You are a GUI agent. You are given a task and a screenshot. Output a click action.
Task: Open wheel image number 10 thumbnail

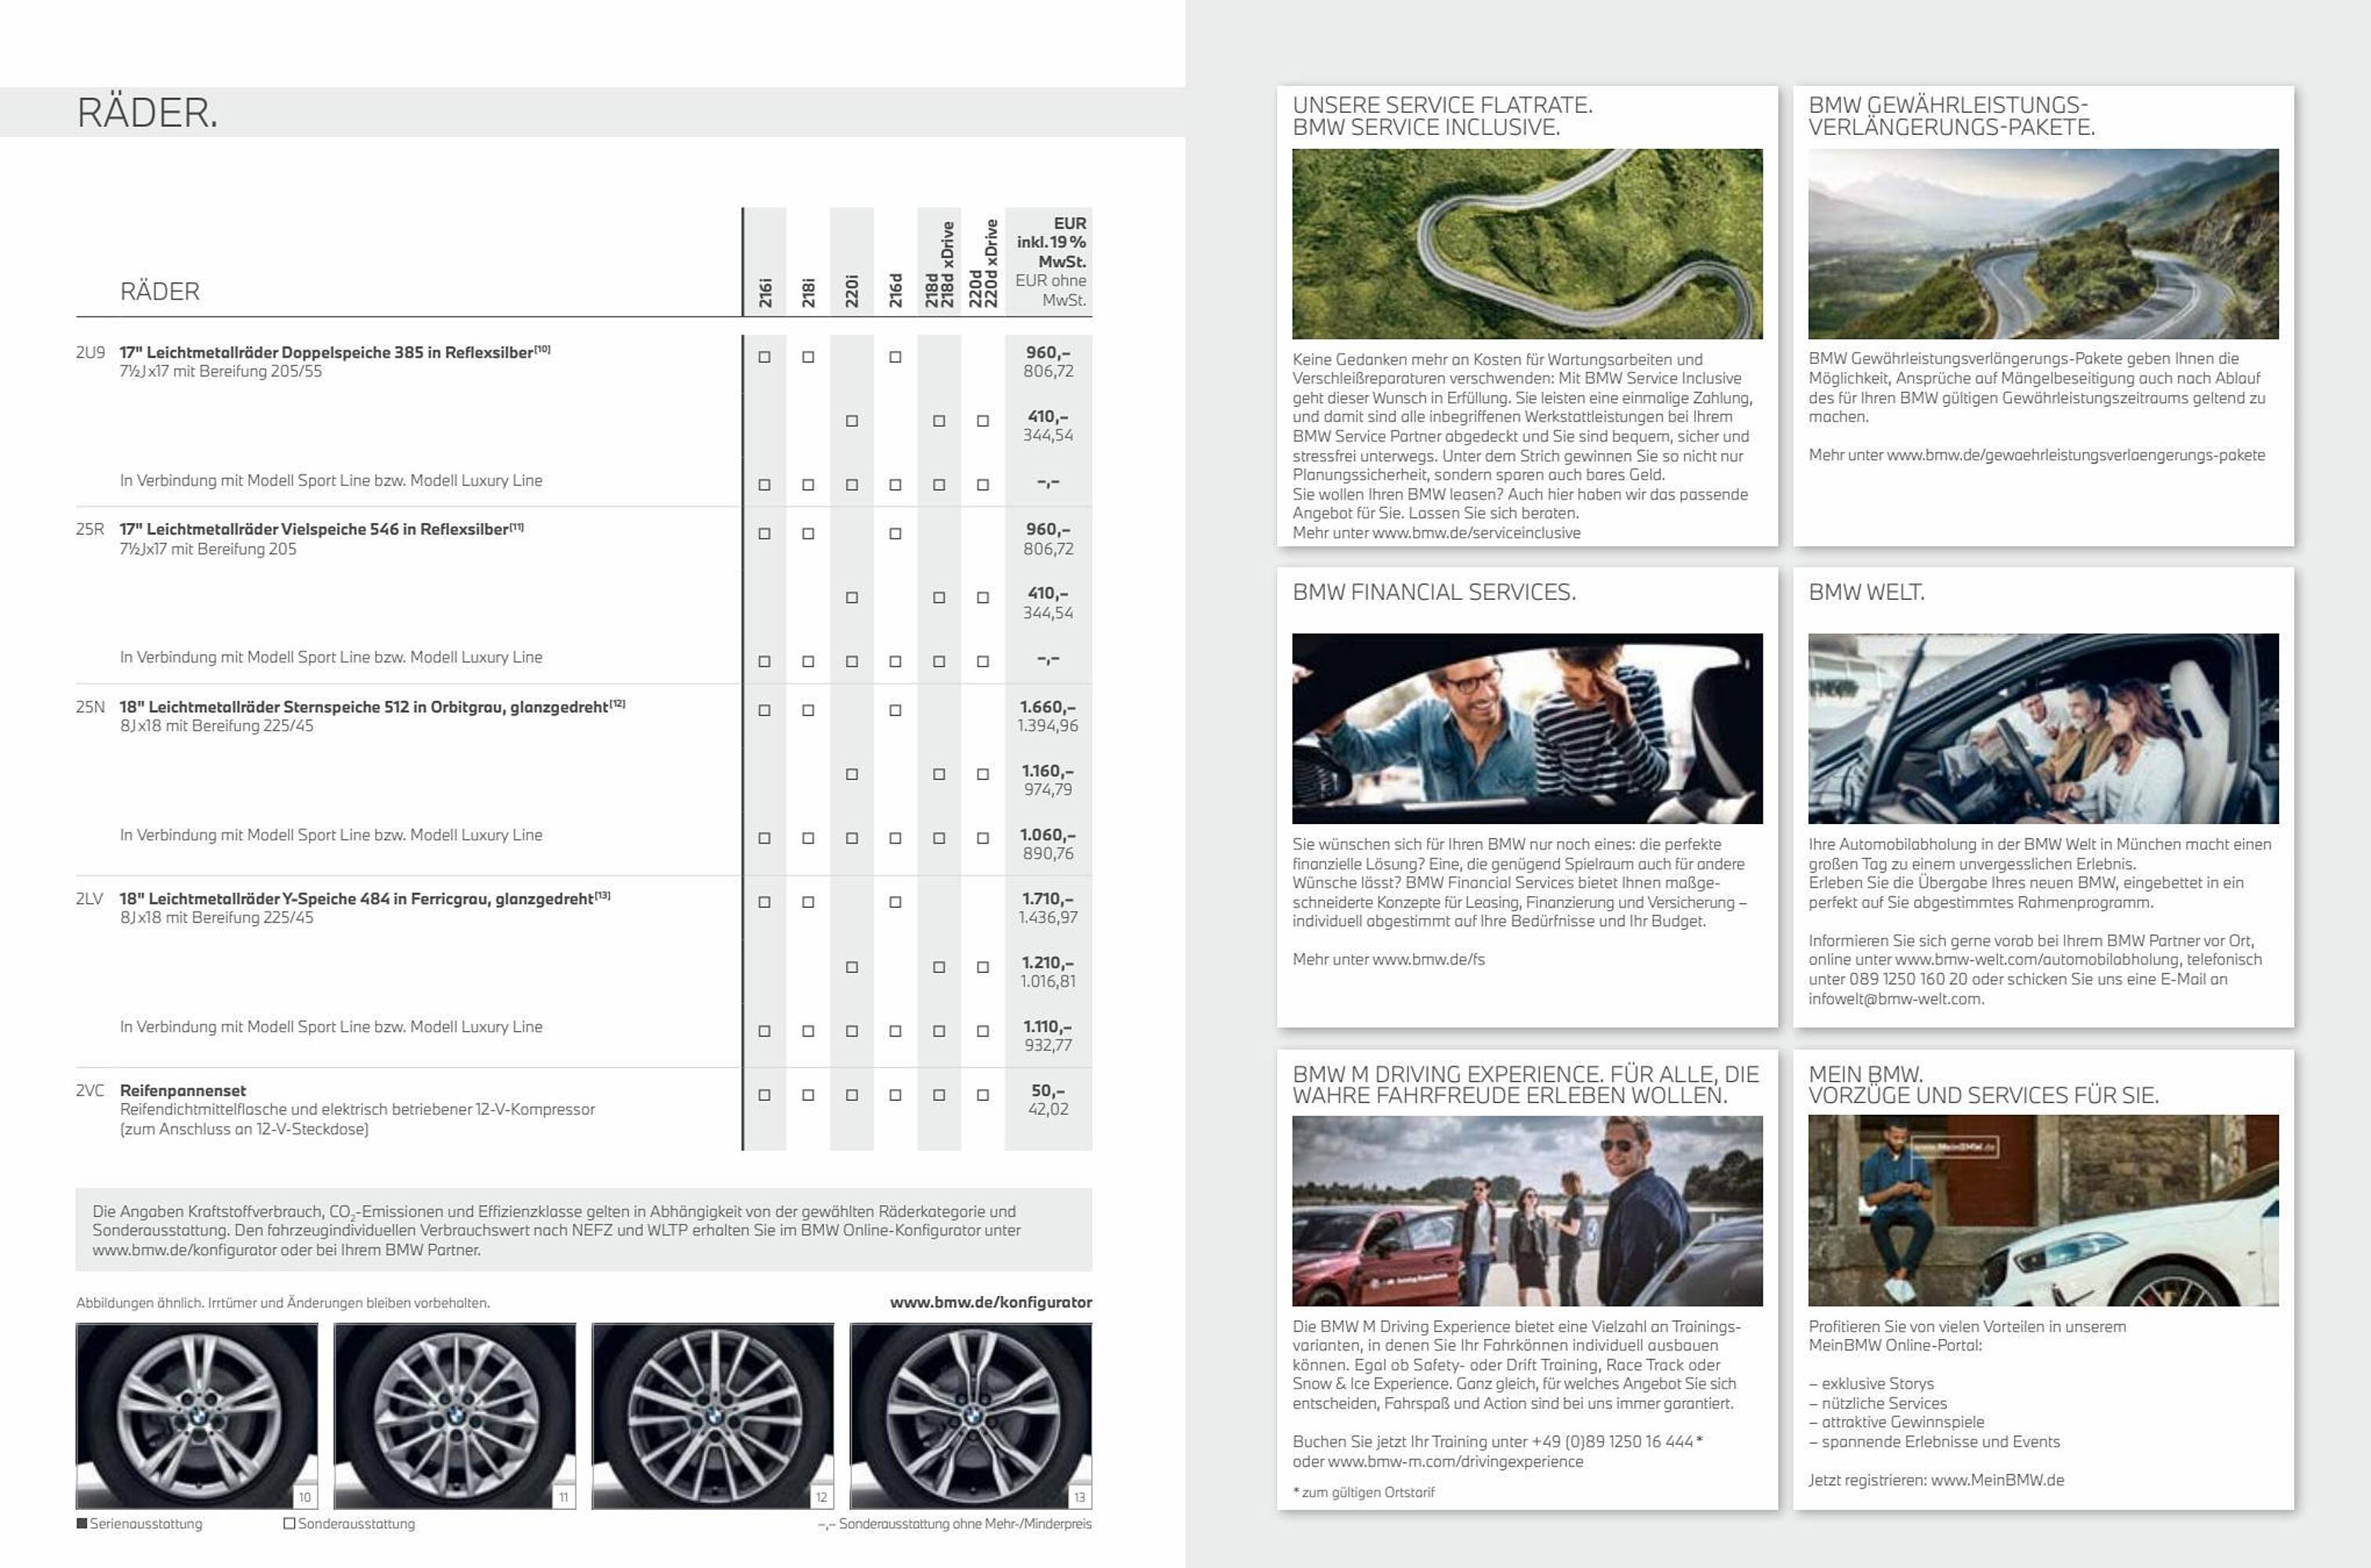click(197, 1415)
